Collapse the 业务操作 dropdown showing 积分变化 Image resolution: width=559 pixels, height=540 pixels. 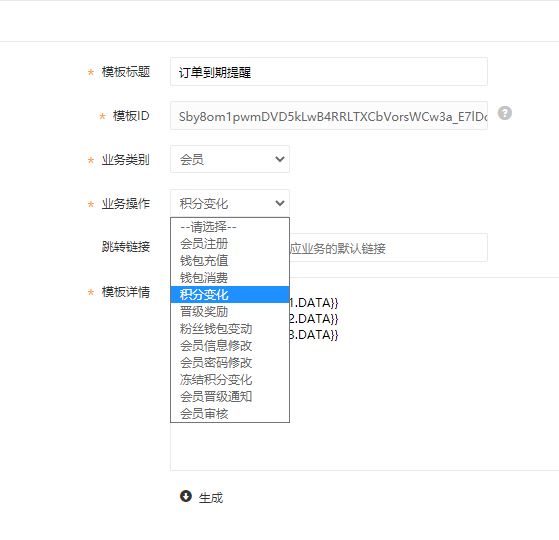(230, 203)
